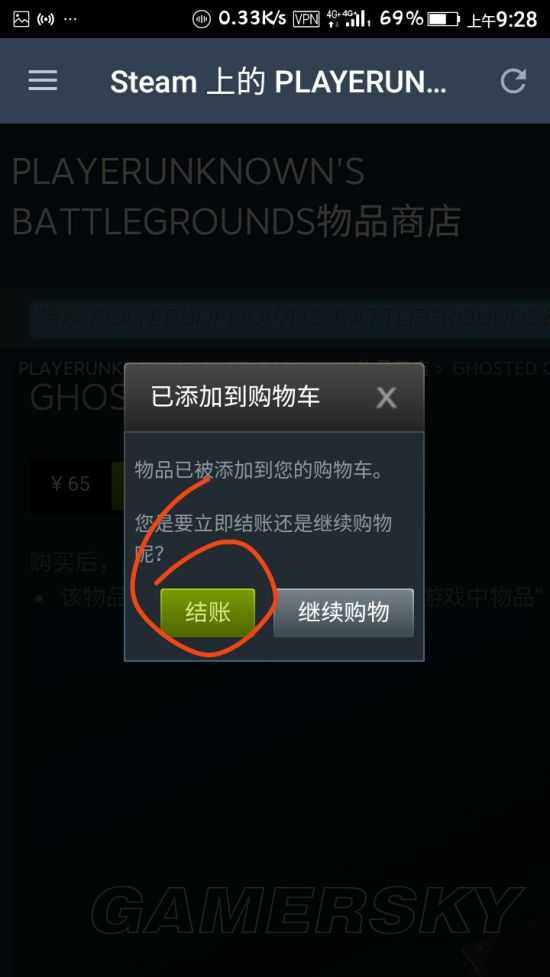Tap the 上午9:28 clock
The image size is (550, 977).
pyautogui.click(x=502, y=20)
